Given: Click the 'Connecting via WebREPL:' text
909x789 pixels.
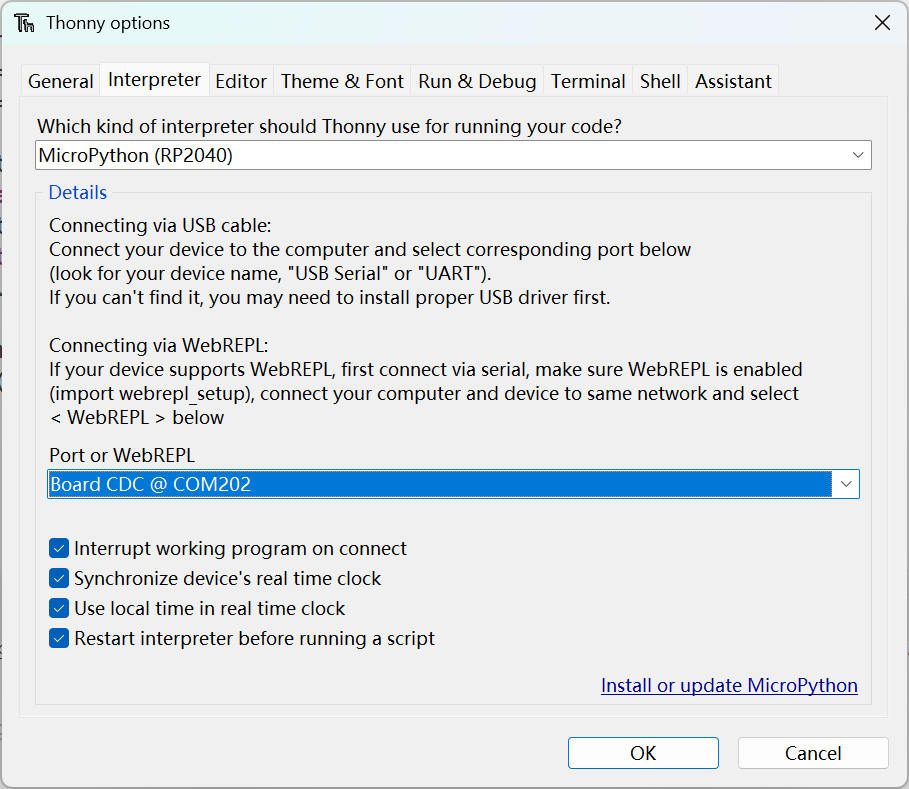Looking at the screenshot, I should (x=159, y=345).
